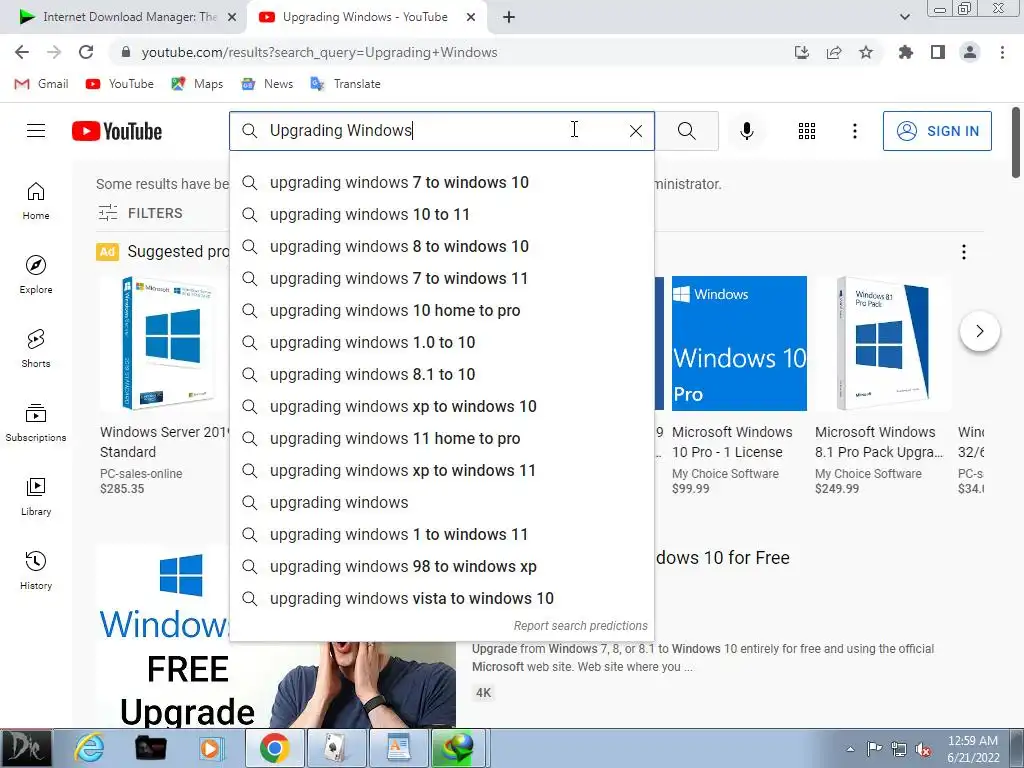Image resolution: width=1024 pixels, height=768 pixels.
Task: Select suggestion upgrading windows 10 to 11
Action: [x=442, y=214]
